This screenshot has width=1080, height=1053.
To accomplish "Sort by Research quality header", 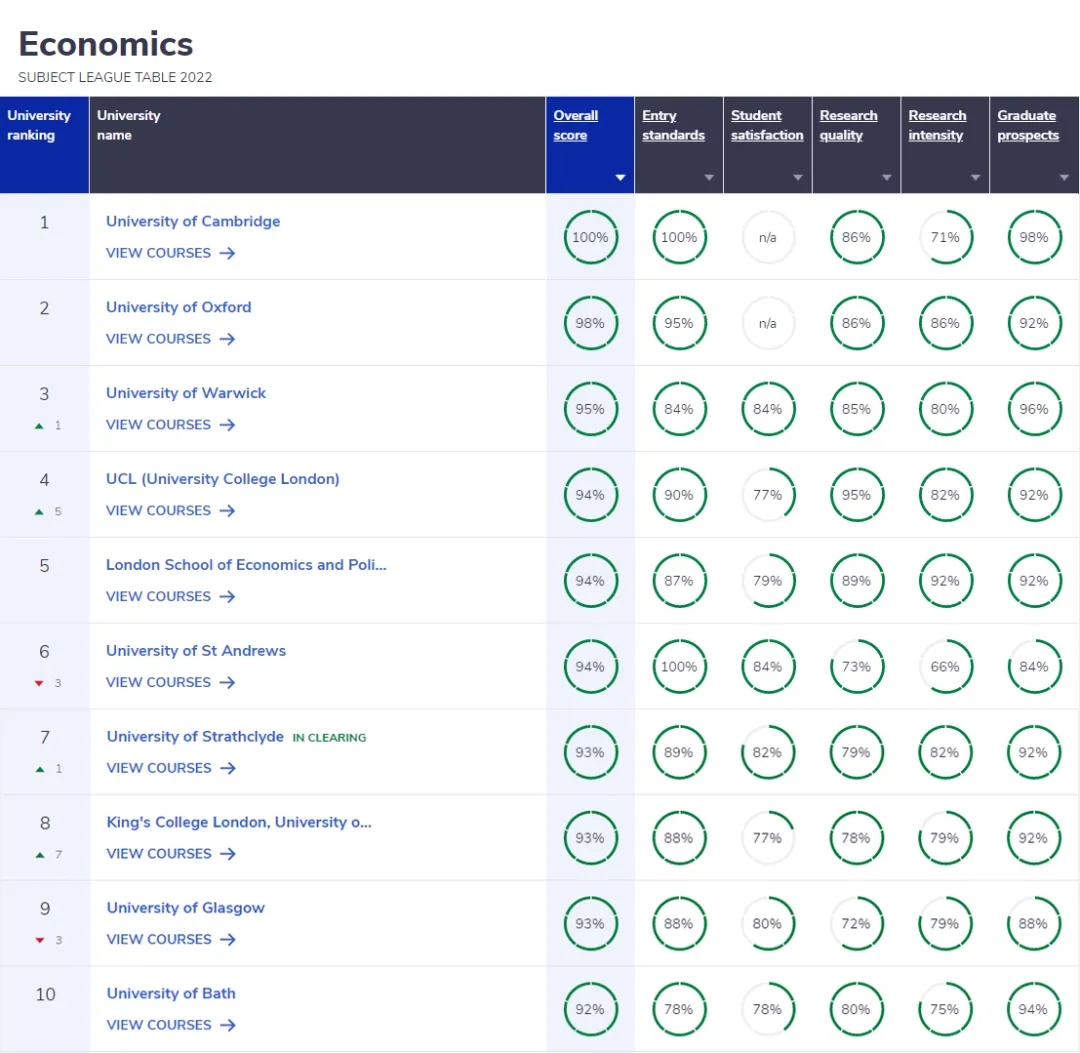I will 848,125.
